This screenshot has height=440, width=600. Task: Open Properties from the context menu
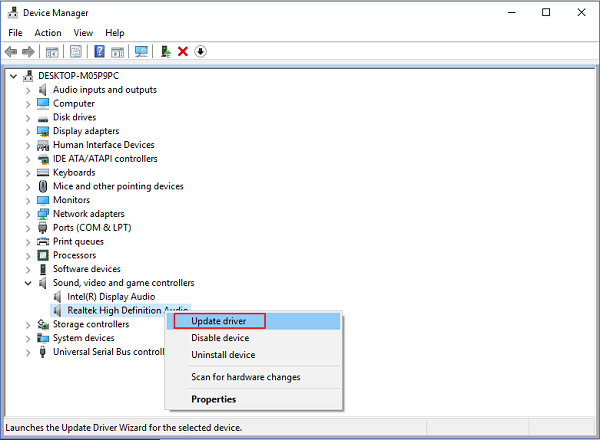[214, 400]
